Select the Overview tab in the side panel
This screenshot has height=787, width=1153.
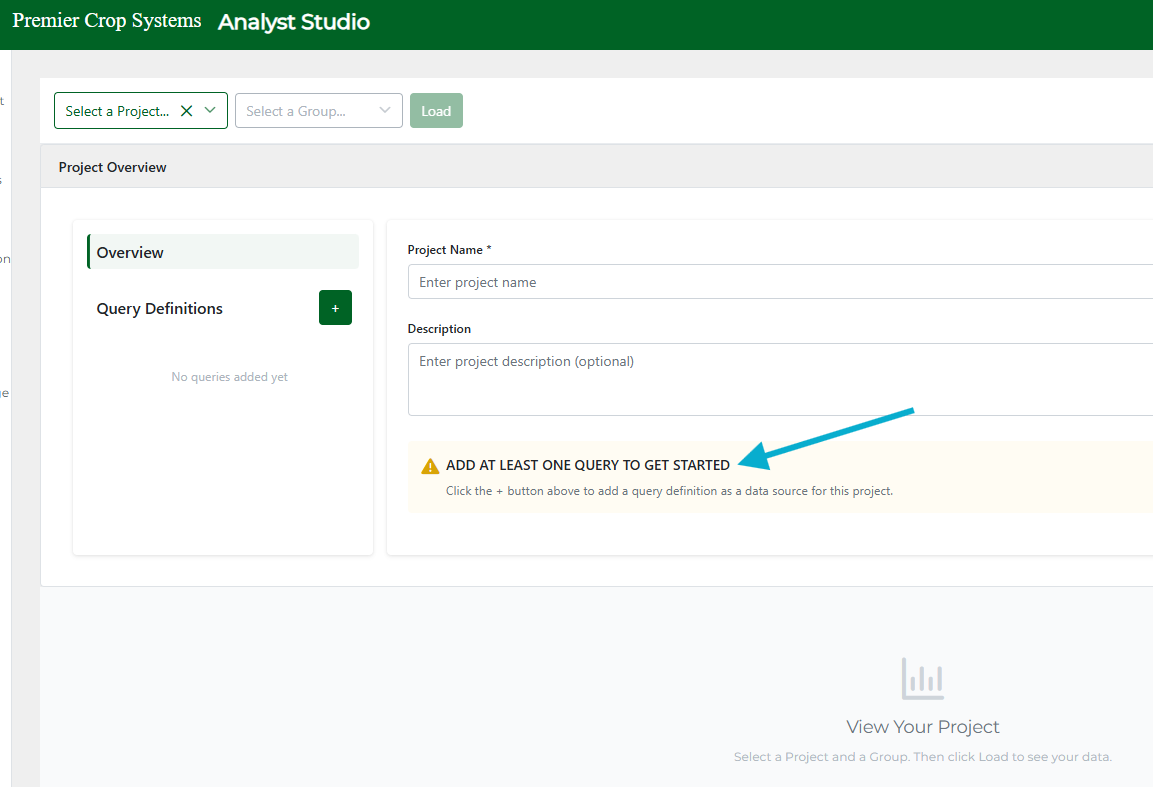[x=222, y=252]
